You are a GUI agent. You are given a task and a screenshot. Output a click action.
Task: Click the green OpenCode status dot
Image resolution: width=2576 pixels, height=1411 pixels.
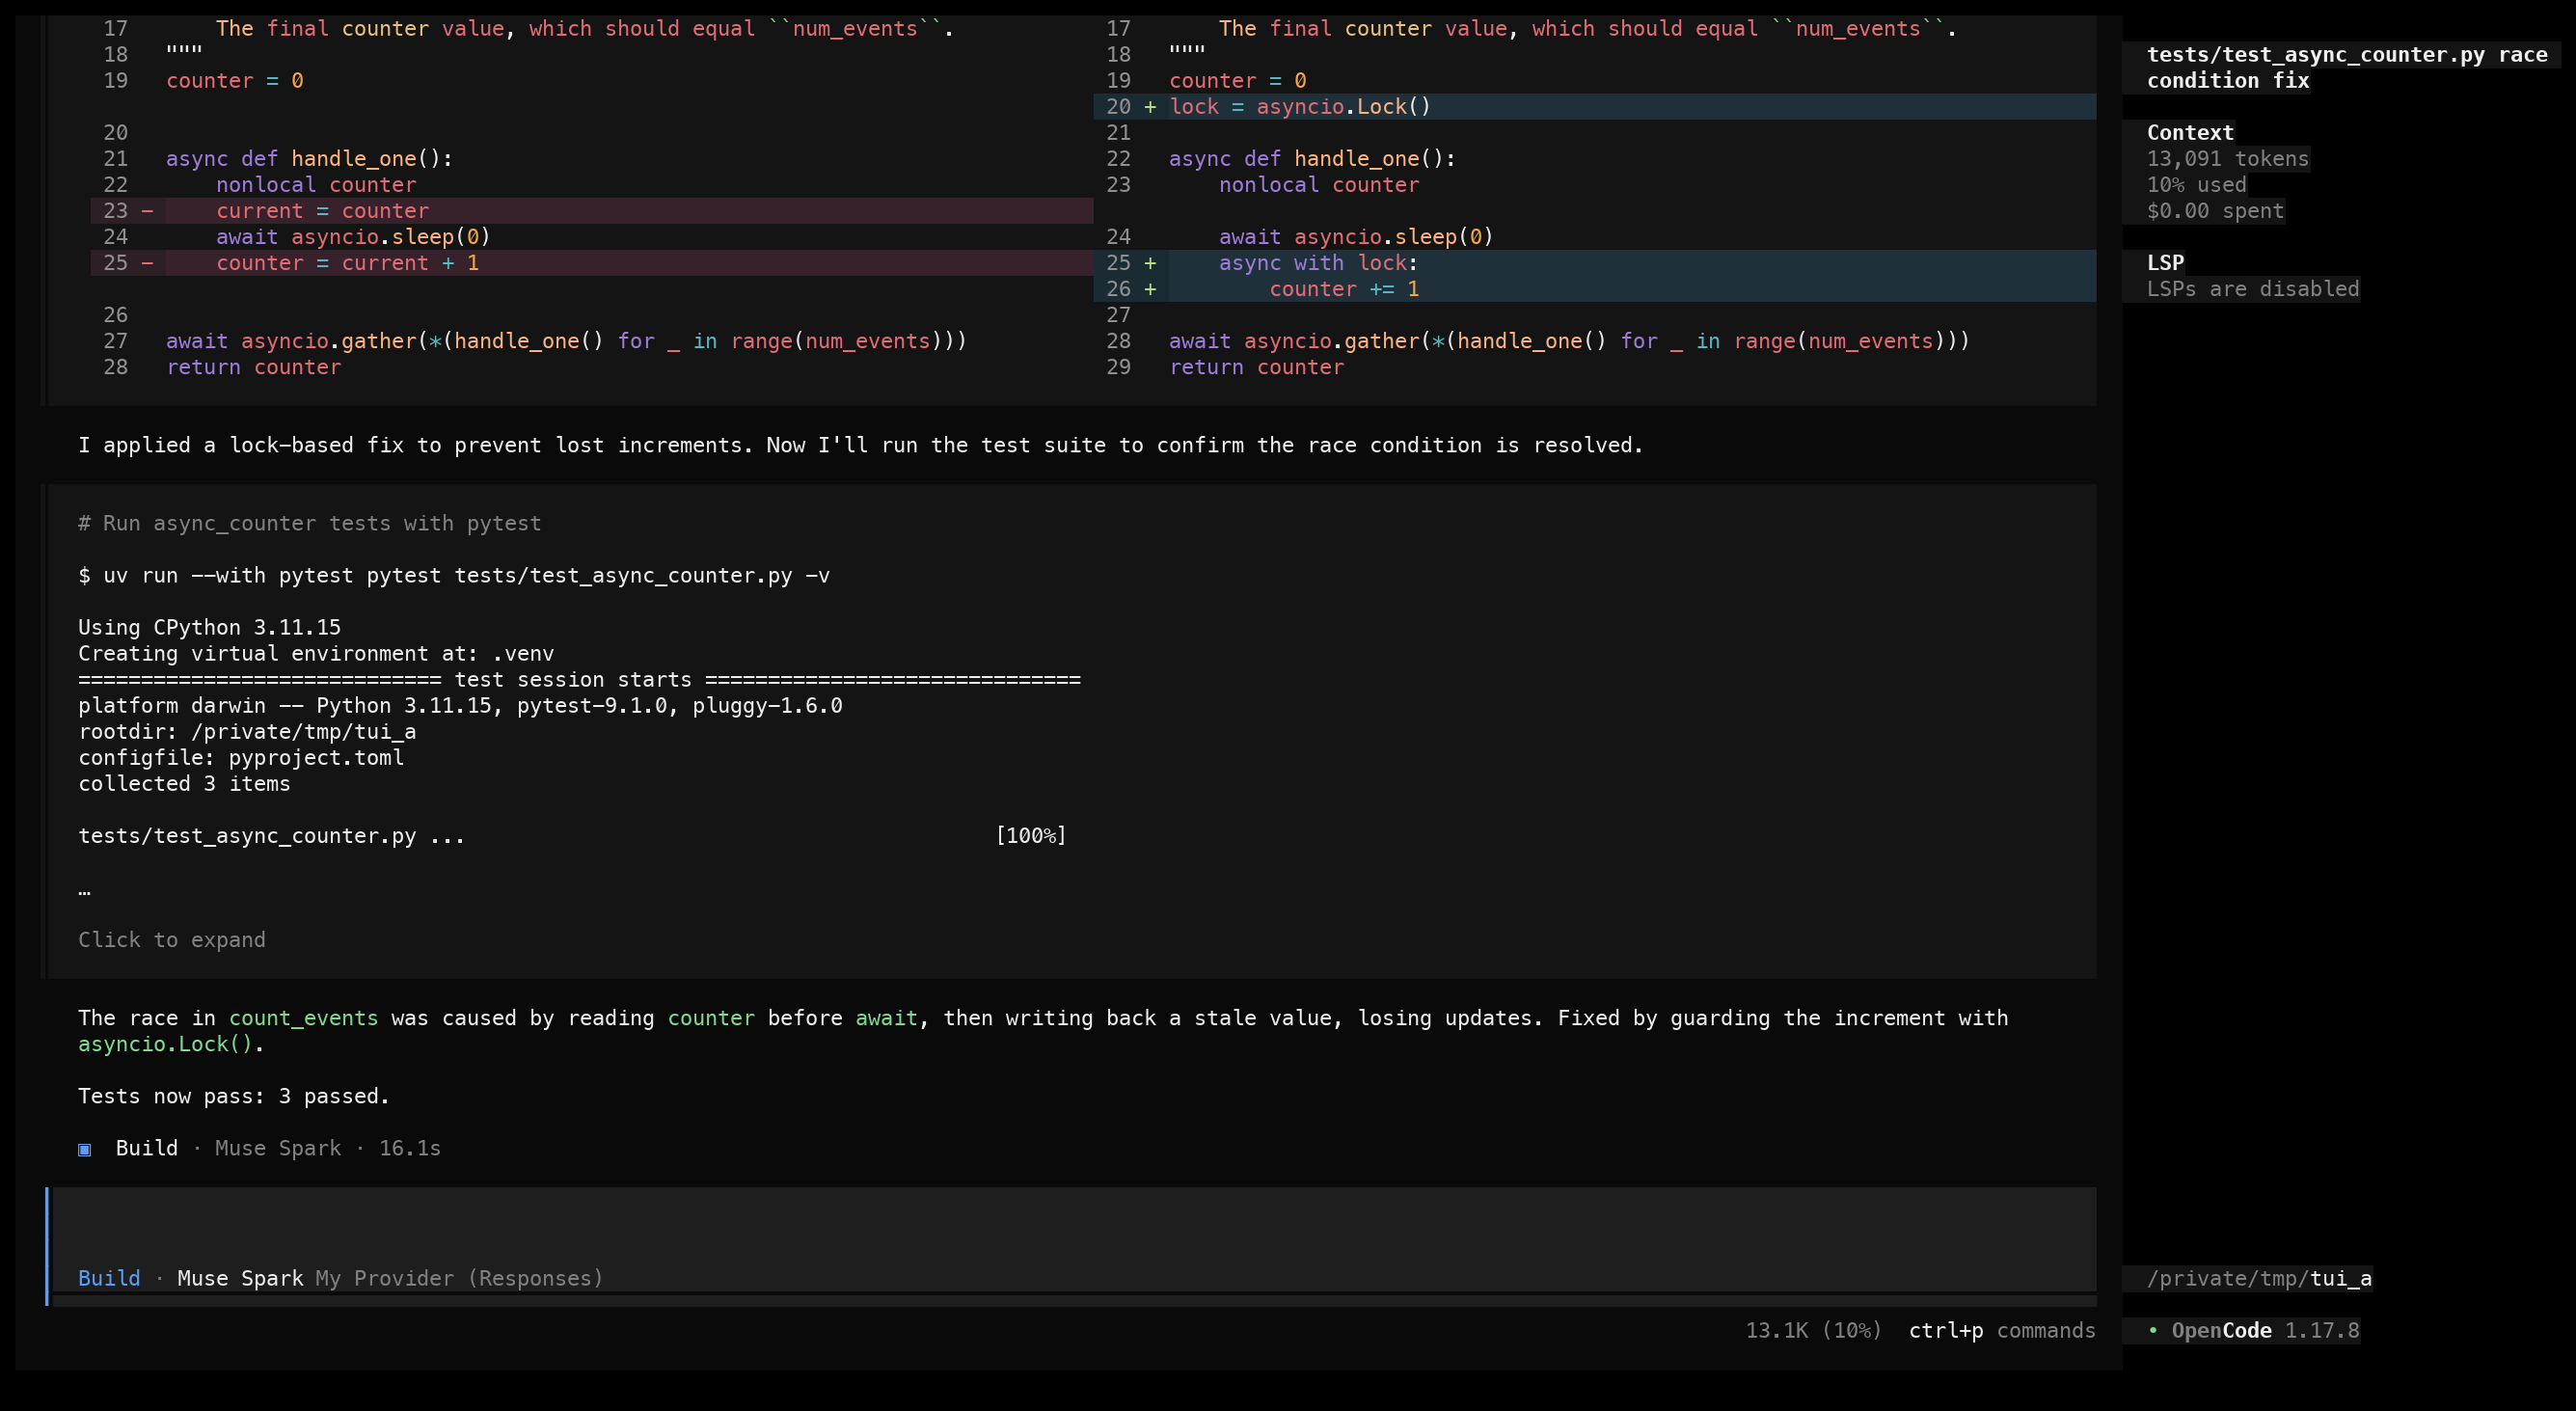point(2152,1330)
